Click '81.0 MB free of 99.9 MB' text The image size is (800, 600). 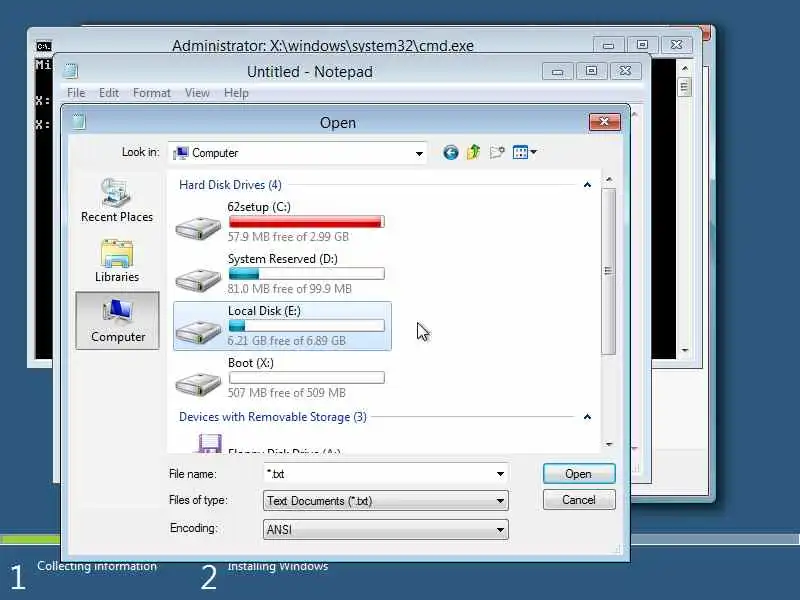[x=290, y=289]
